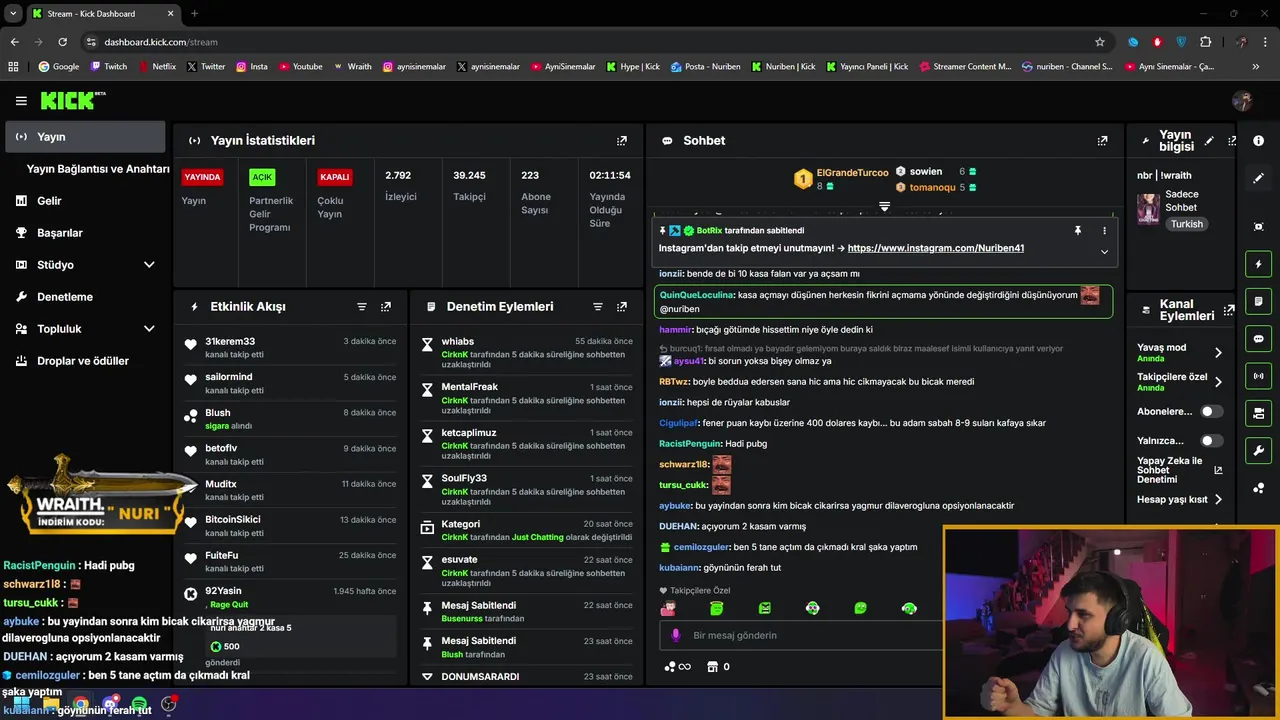Edit stream info with the Yayın bilgisi pencil
Screen dimensions: 1280x720
[1209, 141]
